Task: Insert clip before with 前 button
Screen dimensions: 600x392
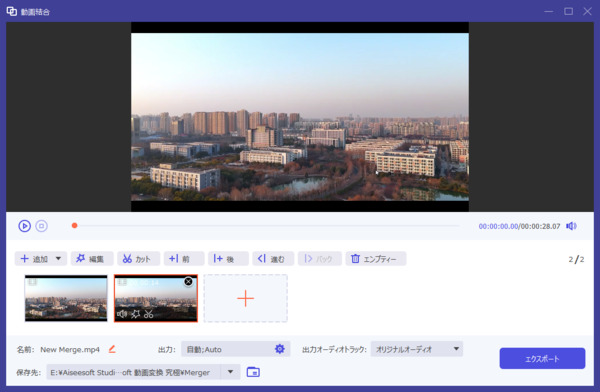Action: pyautogui.click(x=184, y=259)
